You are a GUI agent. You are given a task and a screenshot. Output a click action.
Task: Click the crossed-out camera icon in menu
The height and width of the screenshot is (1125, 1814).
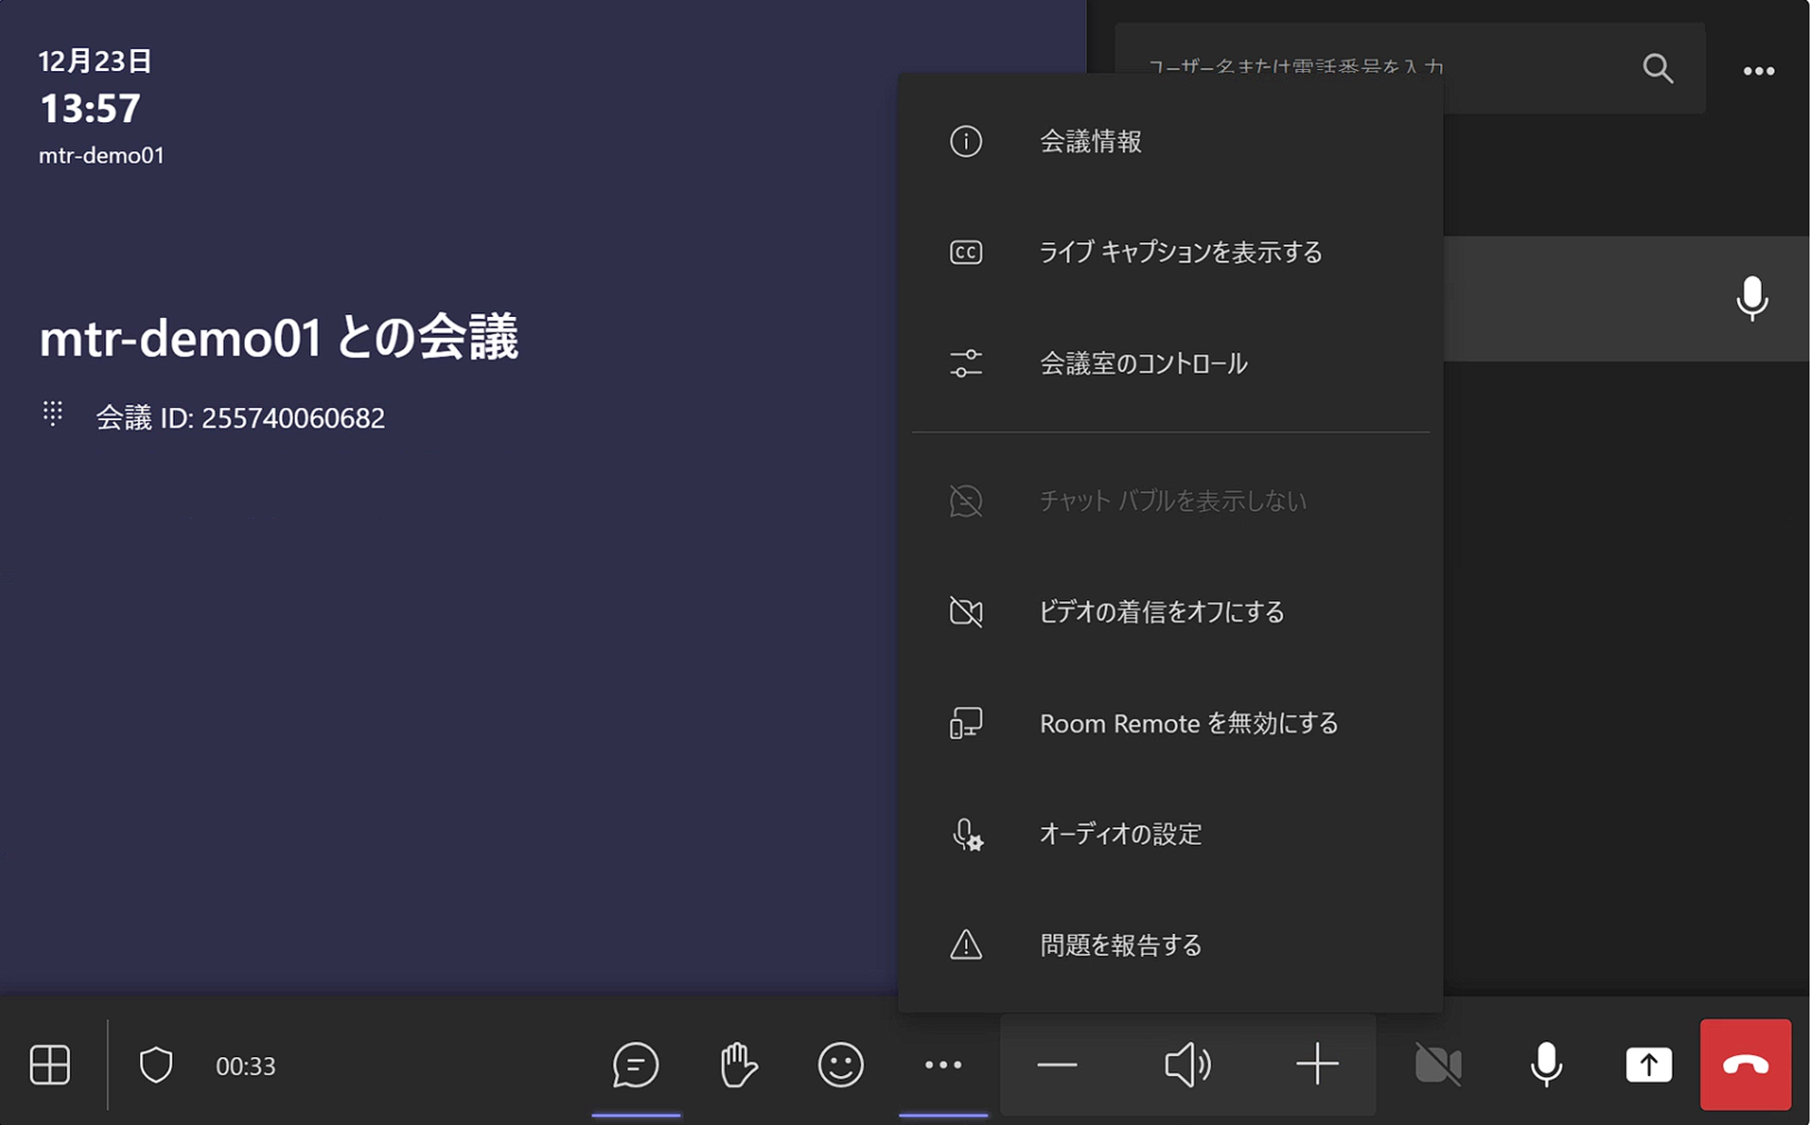pyautogui.click(x=966, y=611)
